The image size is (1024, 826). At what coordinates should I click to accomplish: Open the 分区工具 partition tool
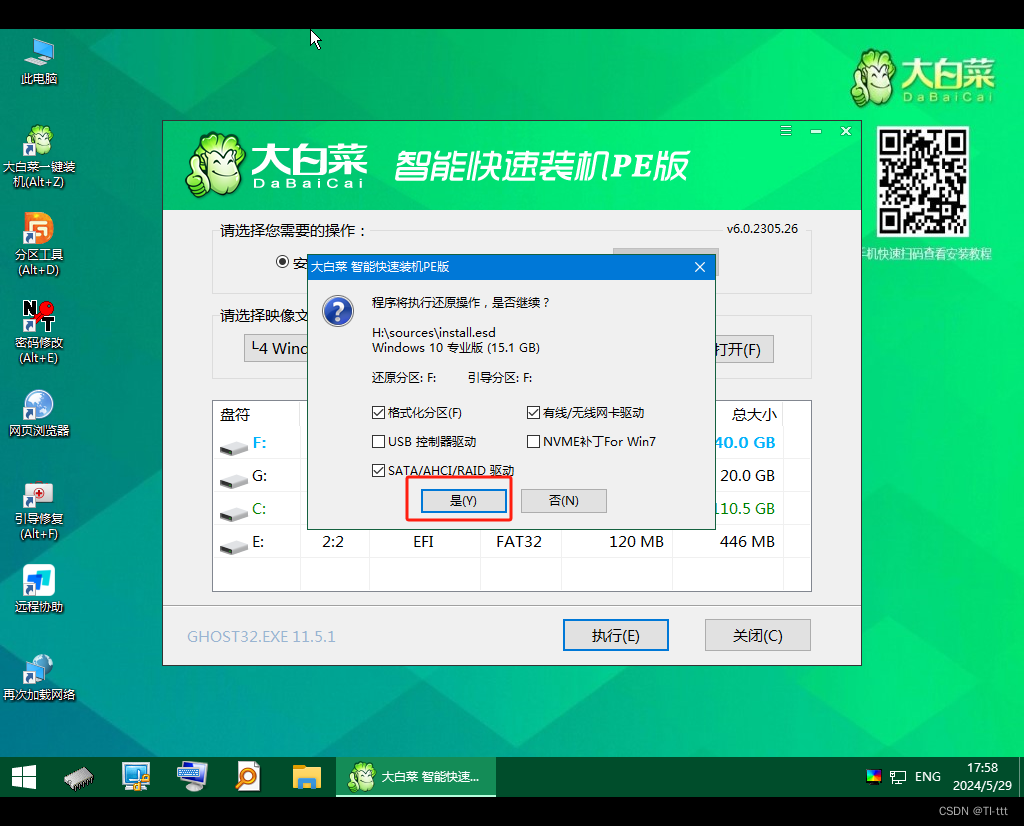tap(38, 230)
